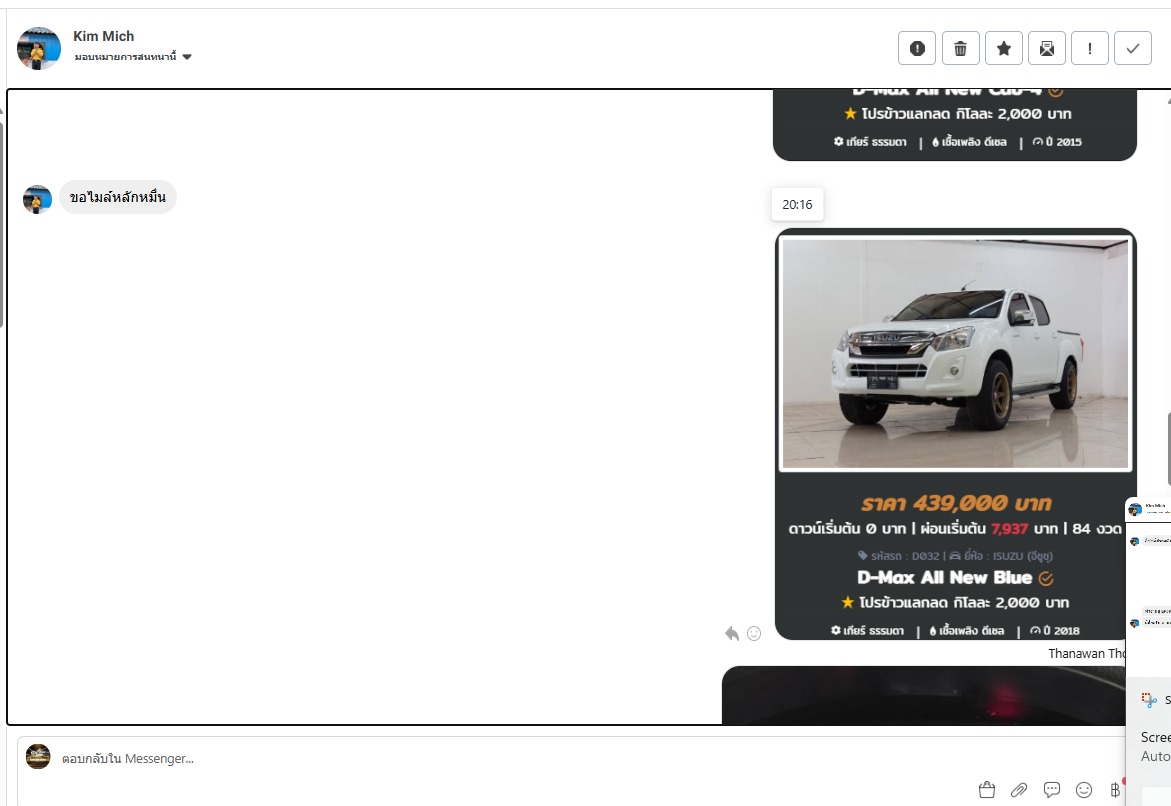The height and width of the screenshot is (806, 1171).
Task: Flag conversation with exclamation priority icon
Action: point(1090,49)
